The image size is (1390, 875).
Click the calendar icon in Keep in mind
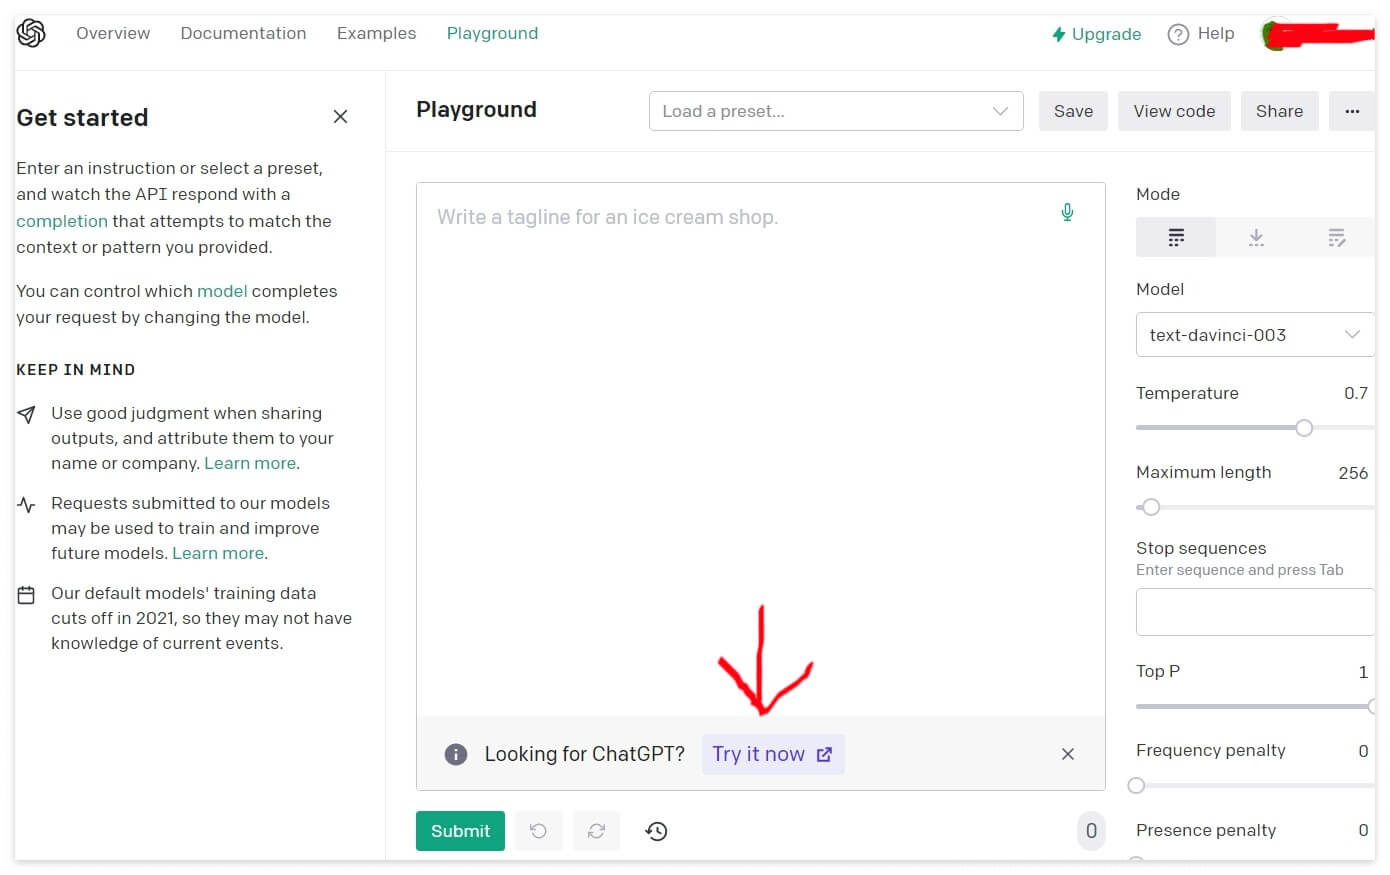point(27,595)
